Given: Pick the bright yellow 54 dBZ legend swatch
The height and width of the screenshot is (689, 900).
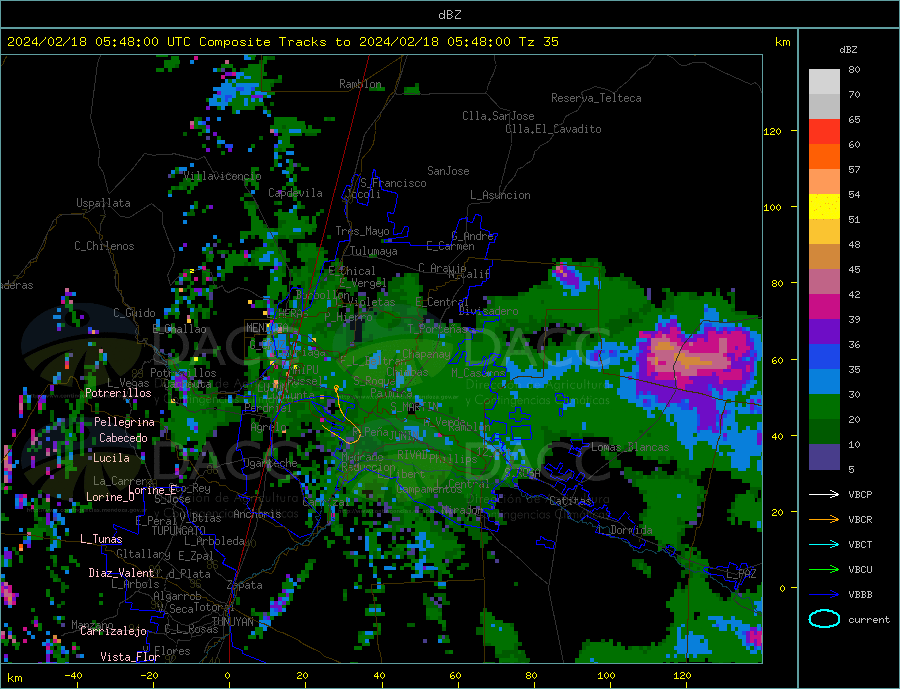Looking at the screenshot, I should 824,207.
